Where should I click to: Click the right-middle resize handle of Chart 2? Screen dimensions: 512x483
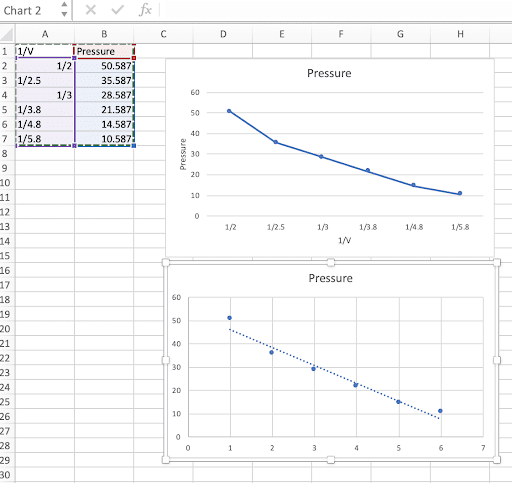pos(497,360)
